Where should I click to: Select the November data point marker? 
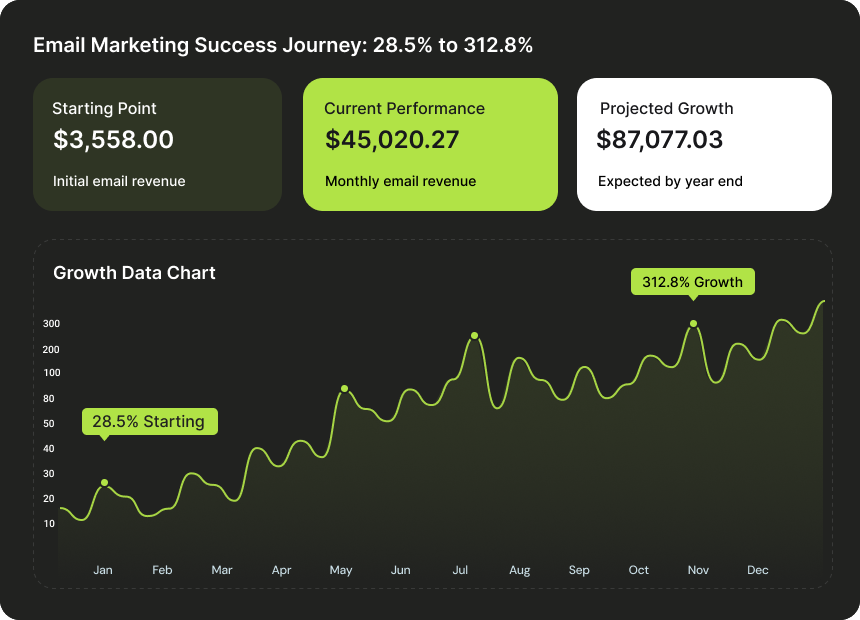tap(692, 322)
